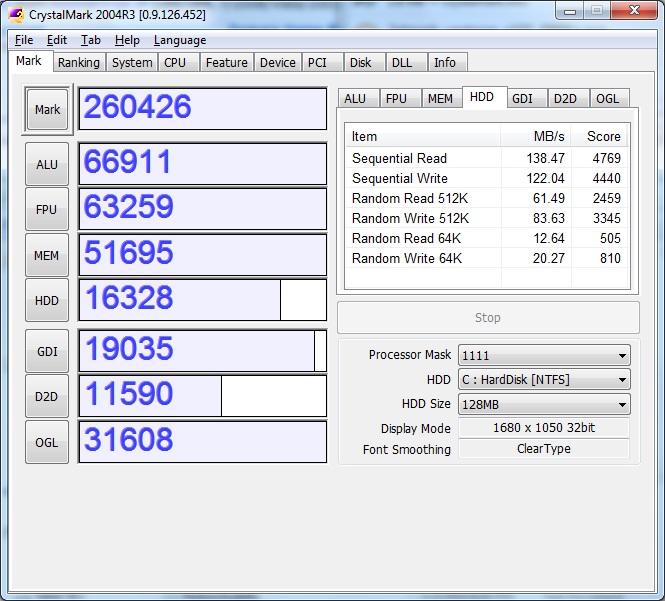This screenshot has width=665, height=601.
Task: Click the CrystalMark app icon in title bar
Action: point(16,14)
